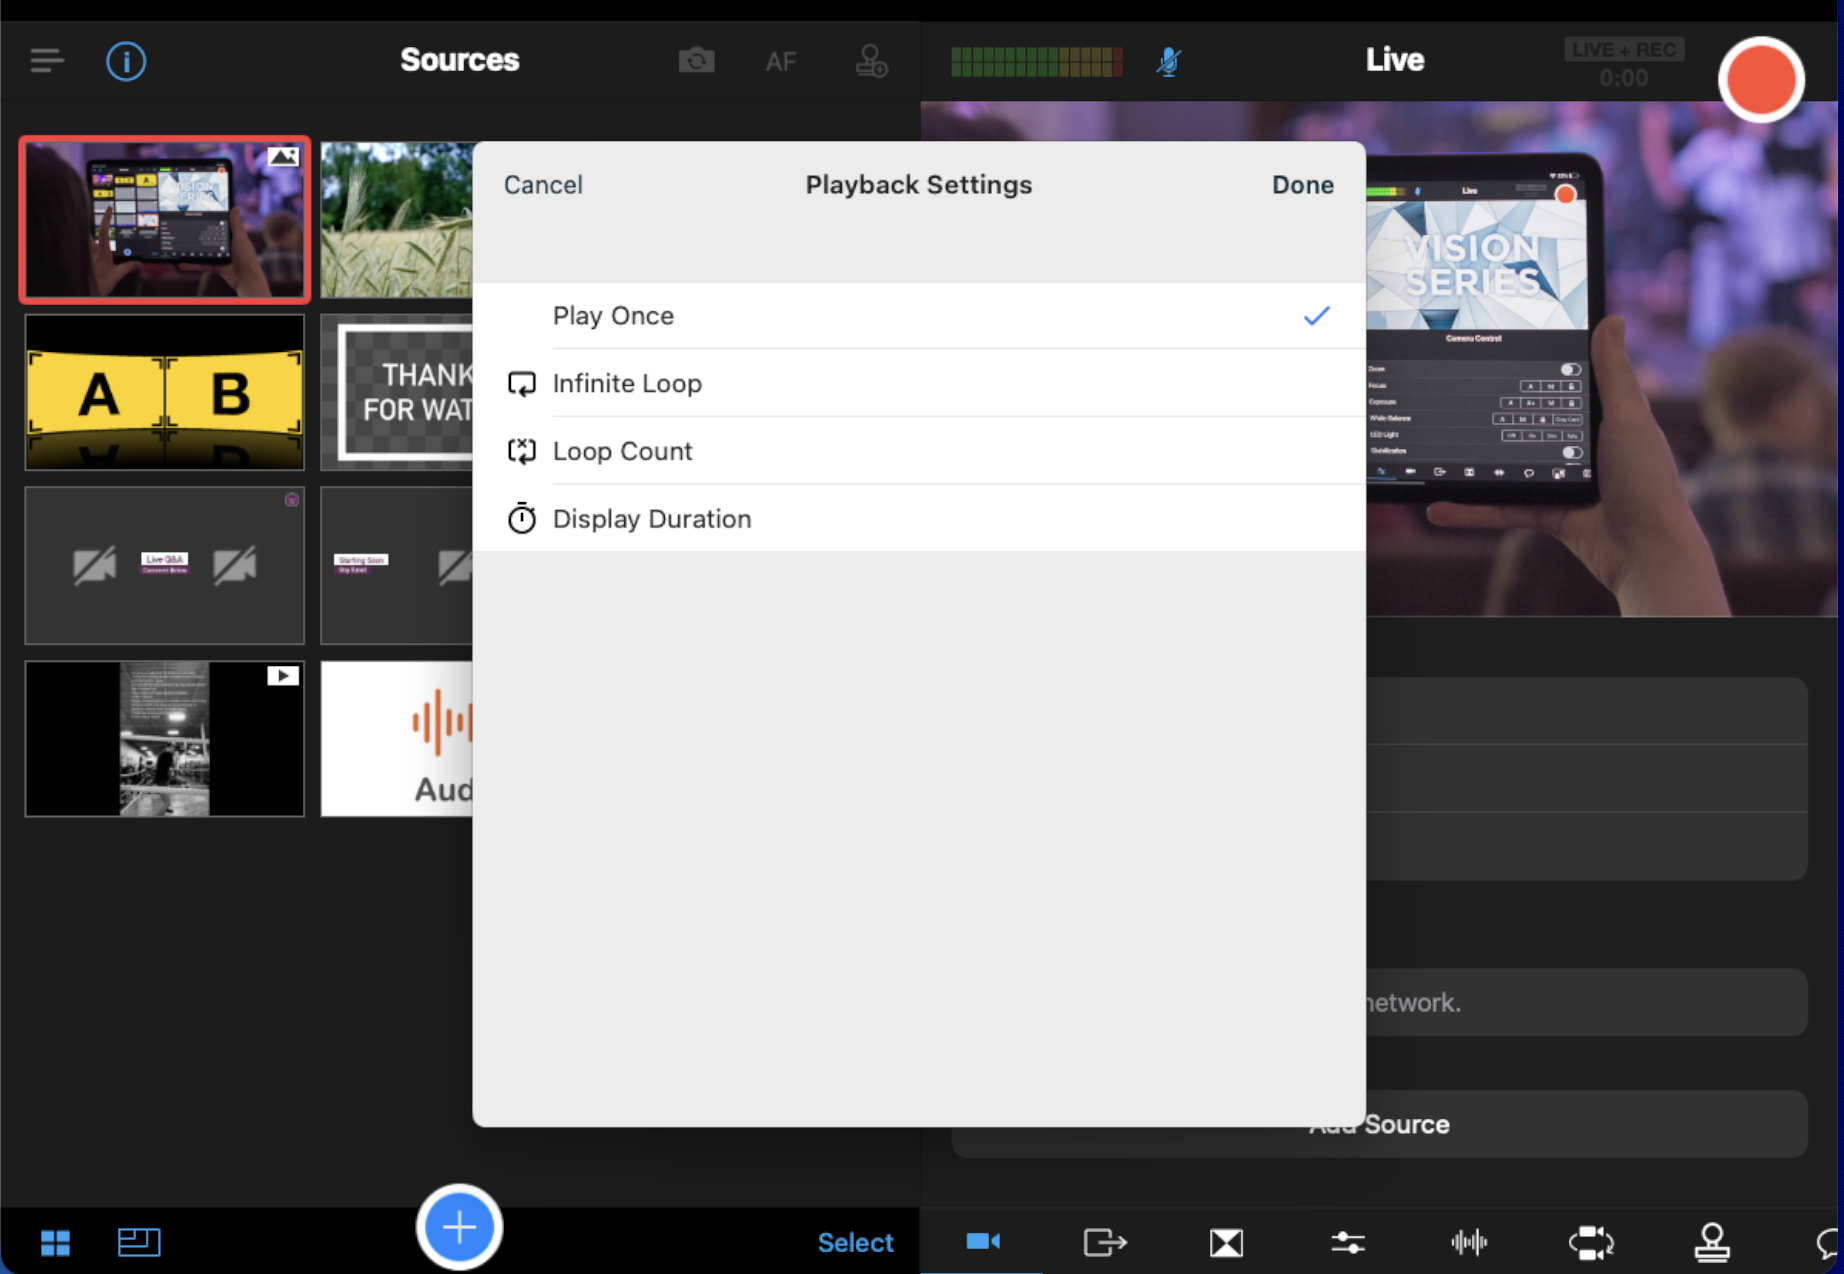Open the info panel icon
The height and width of the screenshot is (1274, 1844).
pyautogui.click(x=126, y=61)
